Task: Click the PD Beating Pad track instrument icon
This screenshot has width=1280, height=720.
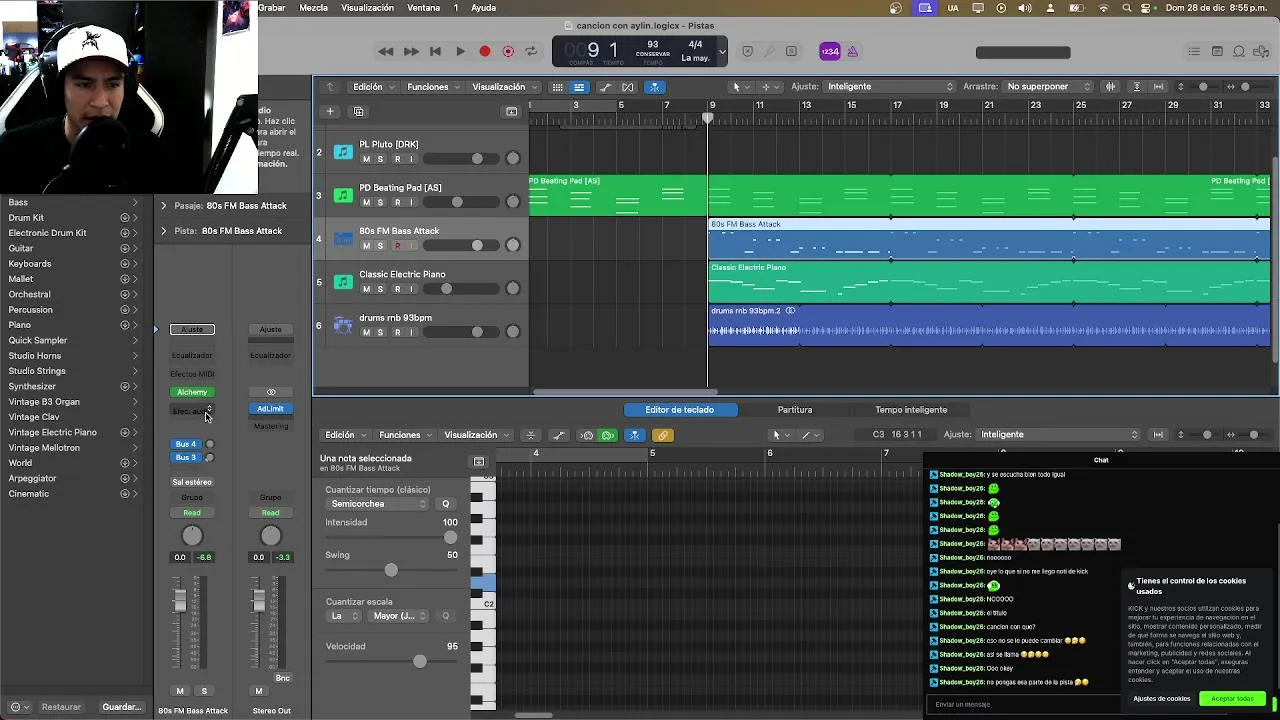Action: pyautogui.click(x=343, y=195)
